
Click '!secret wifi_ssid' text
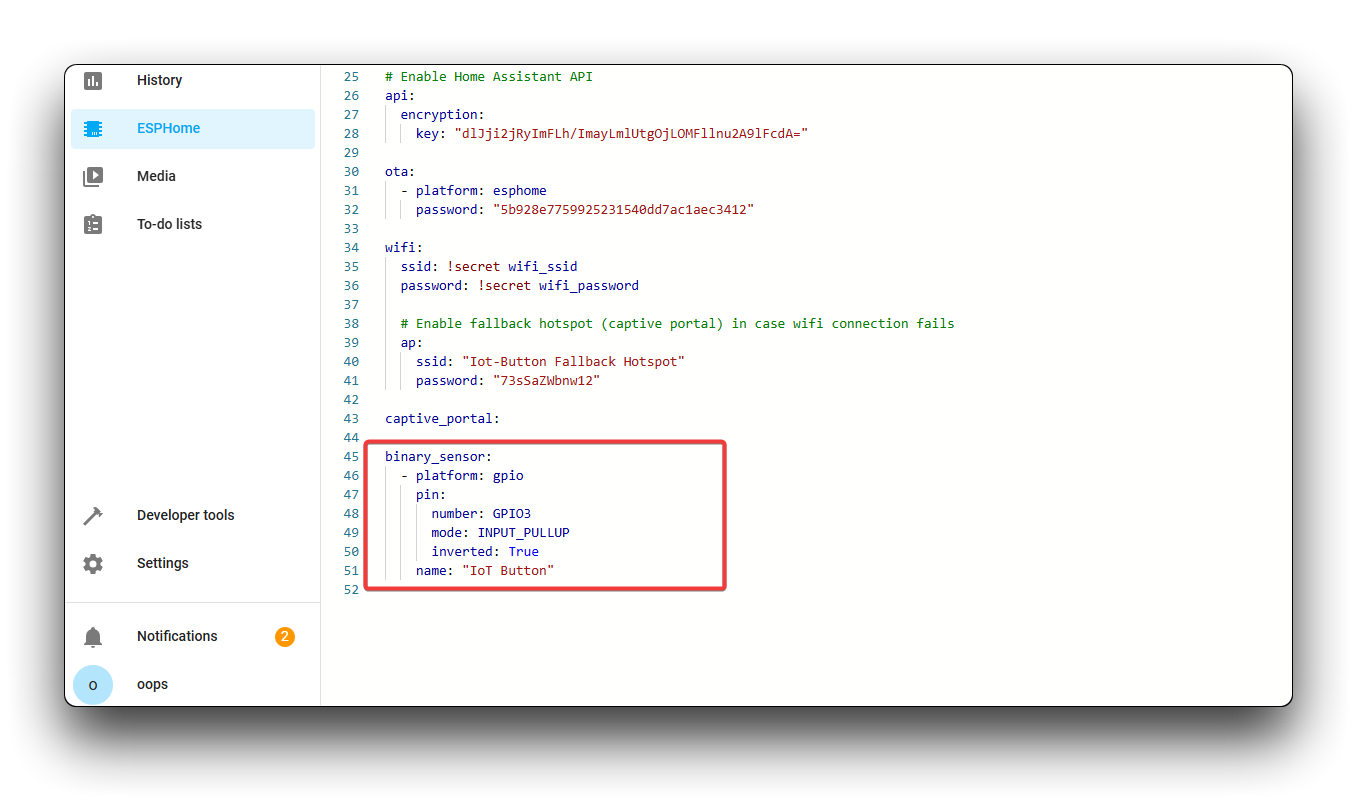(x=512, y=267)
